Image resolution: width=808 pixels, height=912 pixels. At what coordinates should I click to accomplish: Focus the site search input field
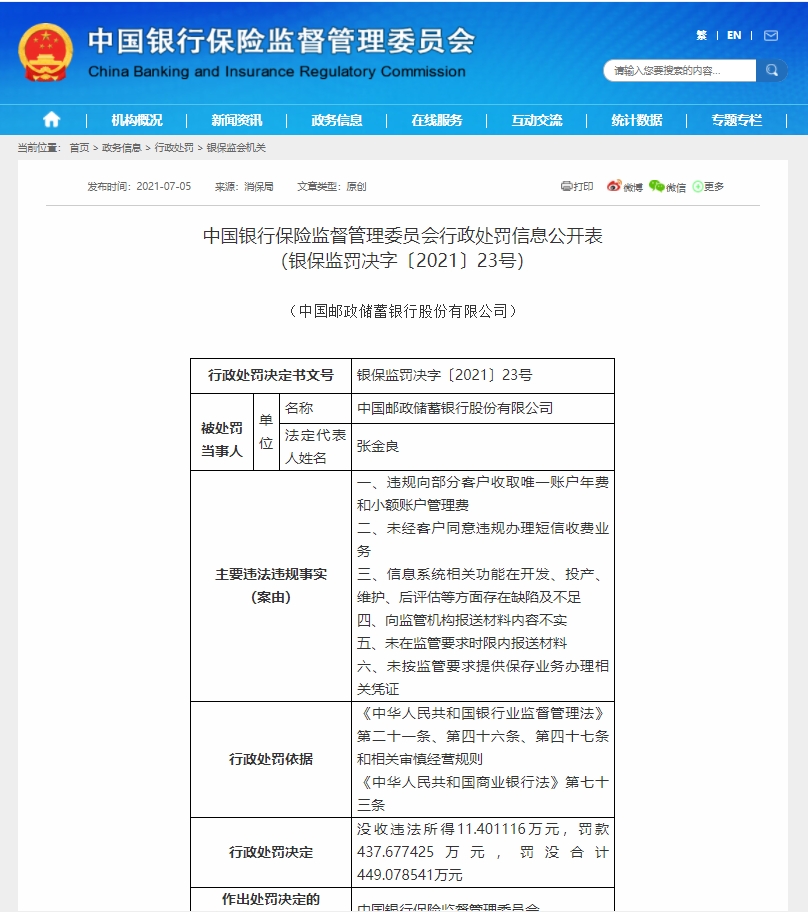[679, 70]
